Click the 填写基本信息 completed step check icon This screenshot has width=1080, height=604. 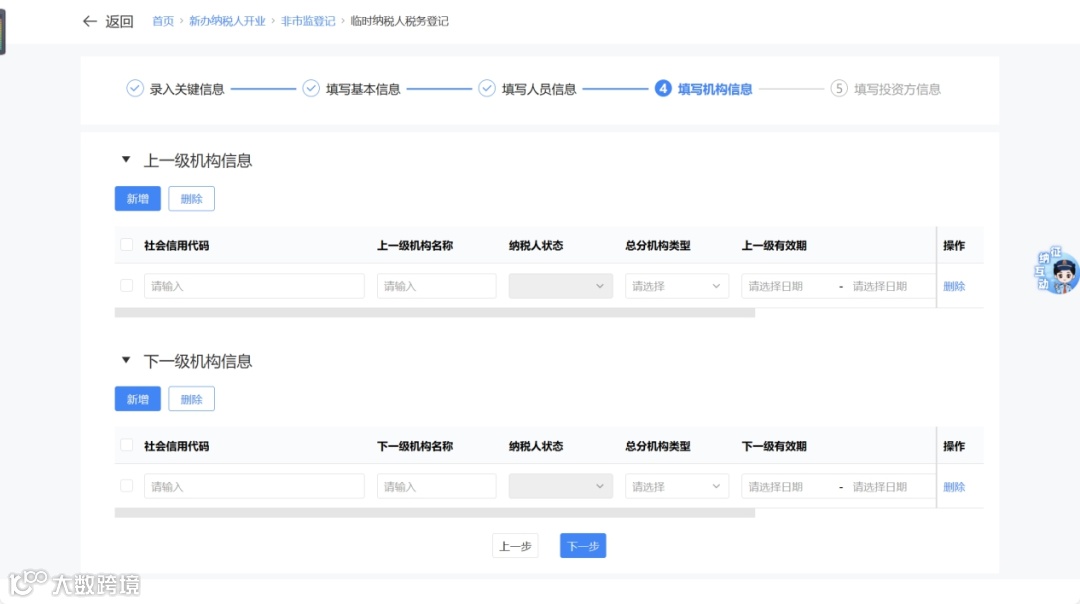coord(311,88)
